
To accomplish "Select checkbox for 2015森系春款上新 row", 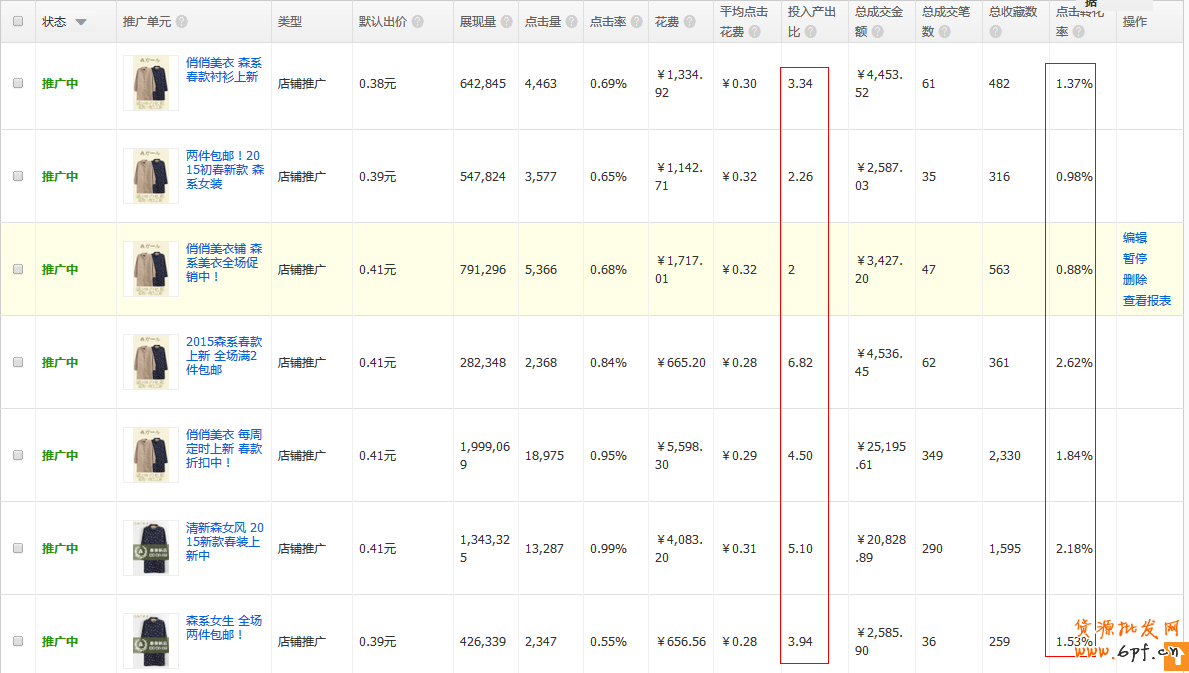I will [18, 362].
